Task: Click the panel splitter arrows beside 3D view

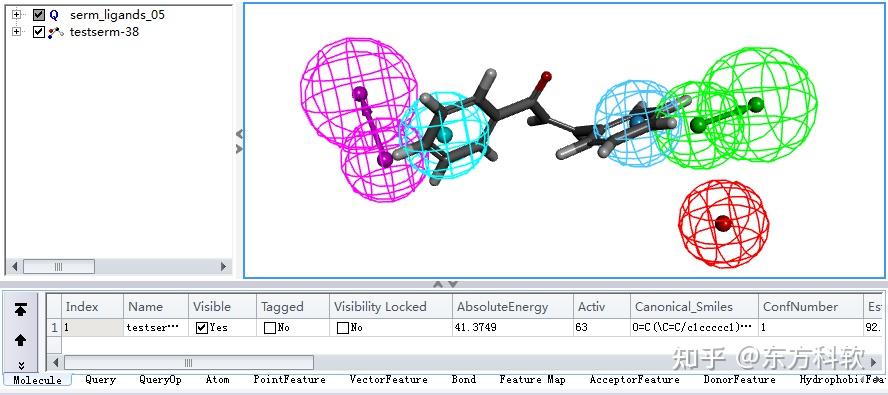Action: (x=239, y=141)
